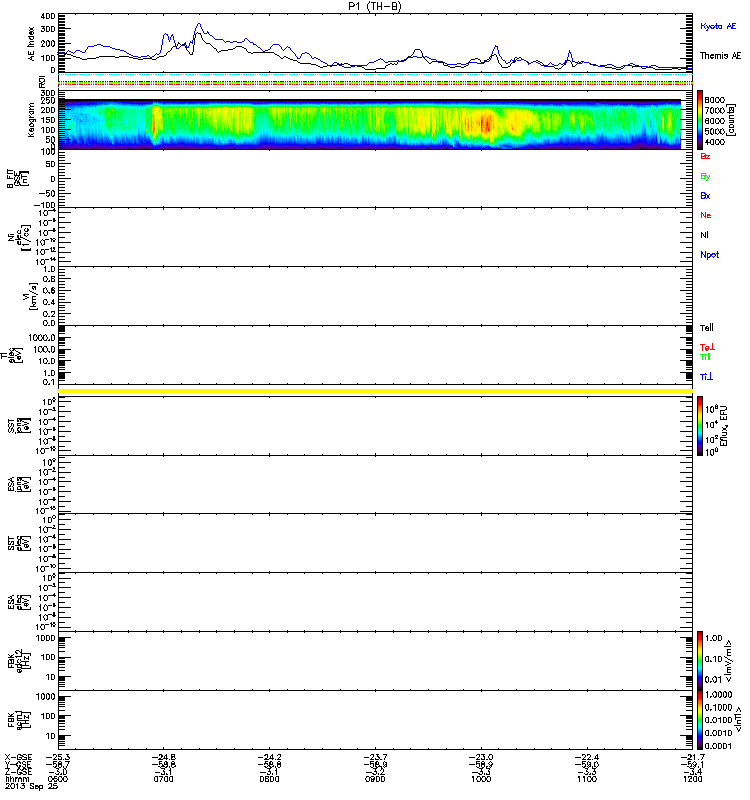Click the FBK edc12 color scale bar

point(701,660)
